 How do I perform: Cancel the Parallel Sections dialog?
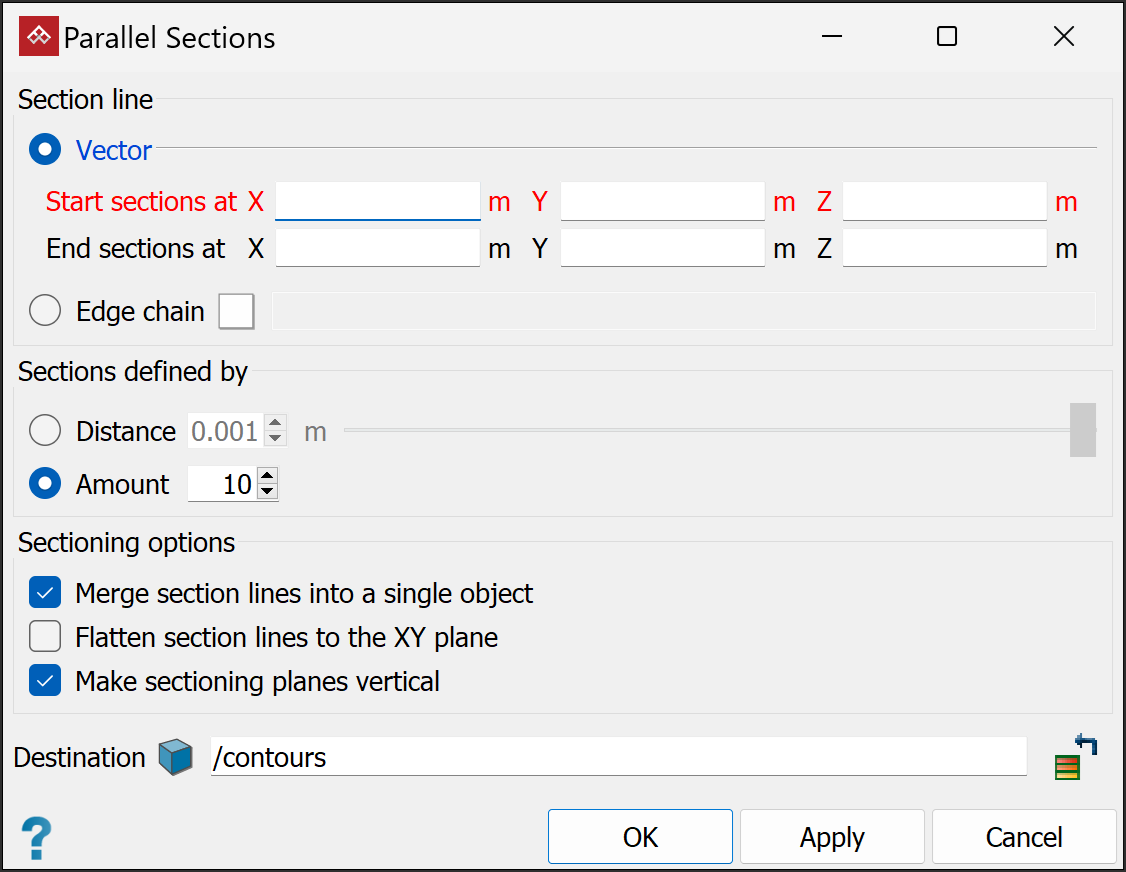(1024, 837)
